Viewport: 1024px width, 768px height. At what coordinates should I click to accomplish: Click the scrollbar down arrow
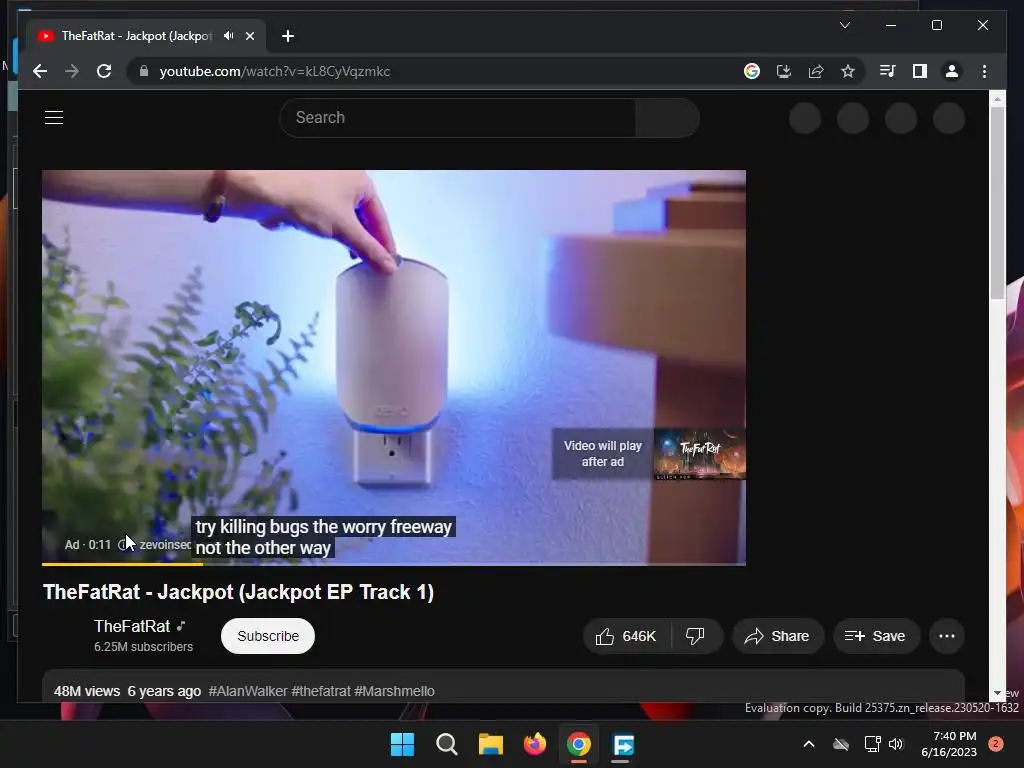[997, 693]
